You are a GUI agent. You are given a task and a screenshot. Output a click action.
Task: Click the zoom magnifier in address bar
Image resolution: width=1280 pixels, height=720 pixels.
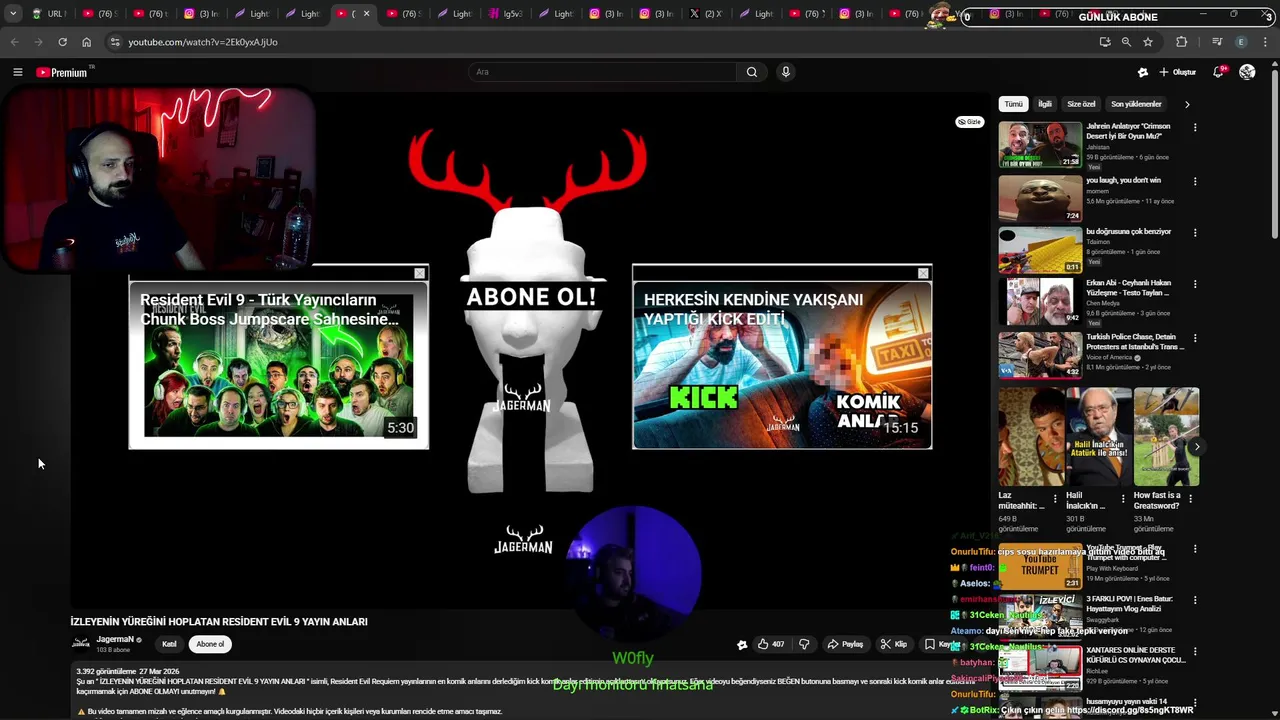tap(1126, 42)
